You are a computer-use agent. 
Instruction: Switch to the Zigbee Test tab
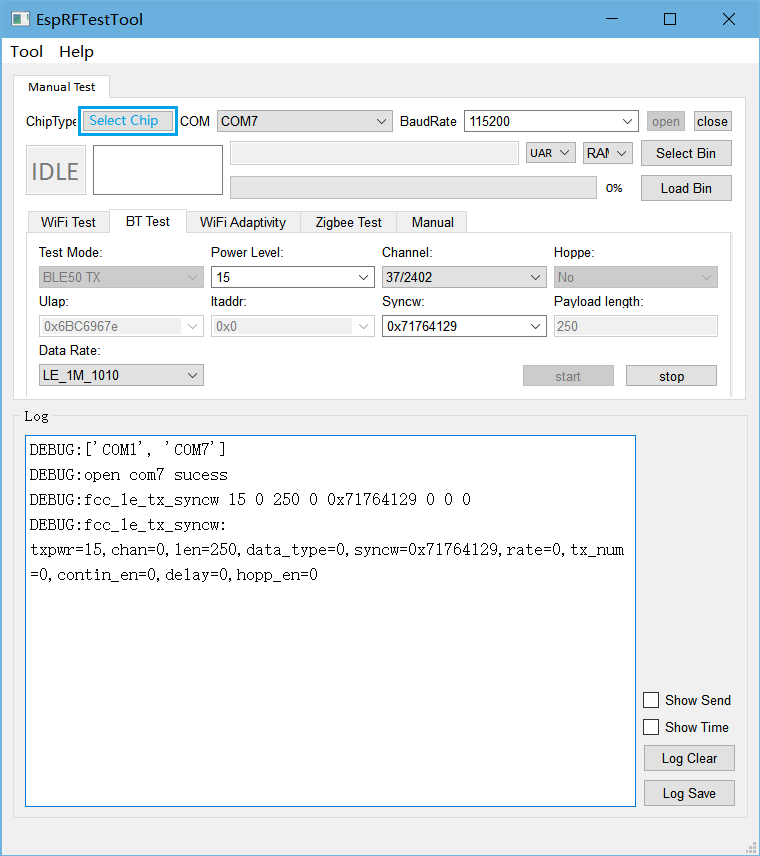pyautogui.click(x=348, y=222)
